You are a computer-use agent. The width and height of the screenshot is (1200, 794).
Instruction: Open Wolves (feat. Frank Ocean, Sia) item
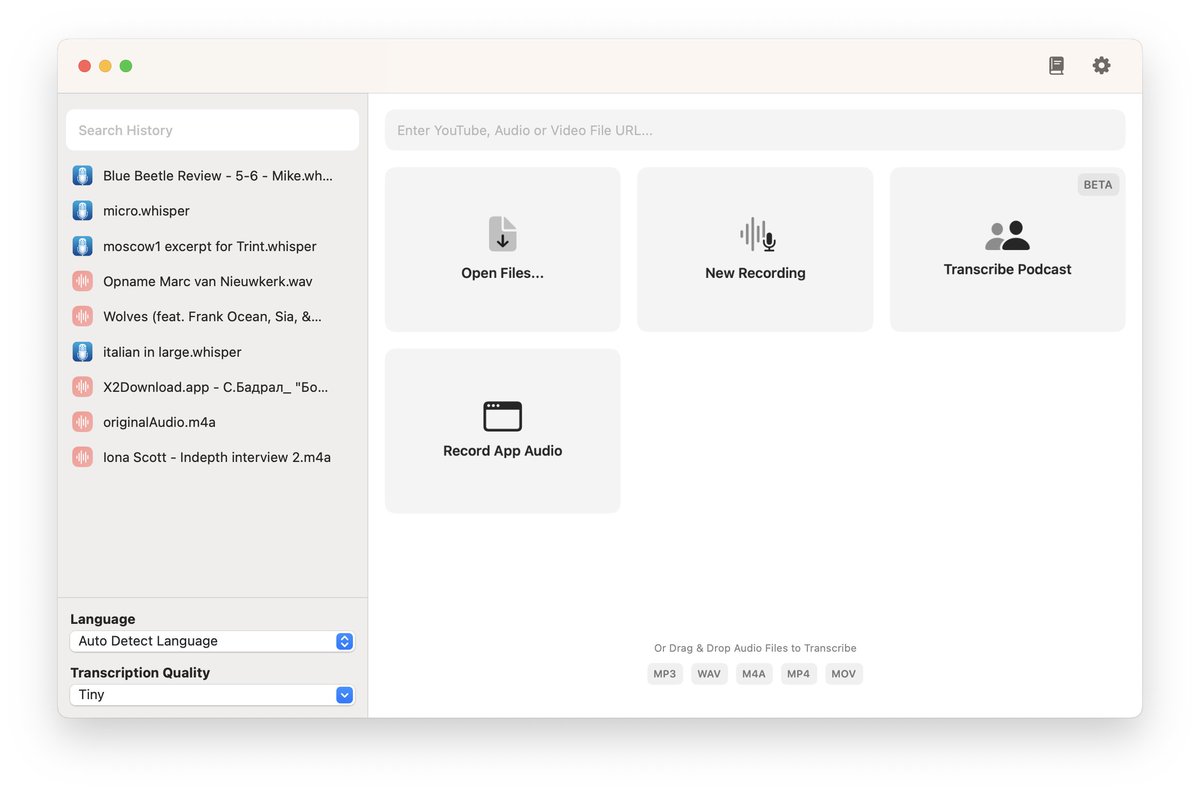coord(212,317)
